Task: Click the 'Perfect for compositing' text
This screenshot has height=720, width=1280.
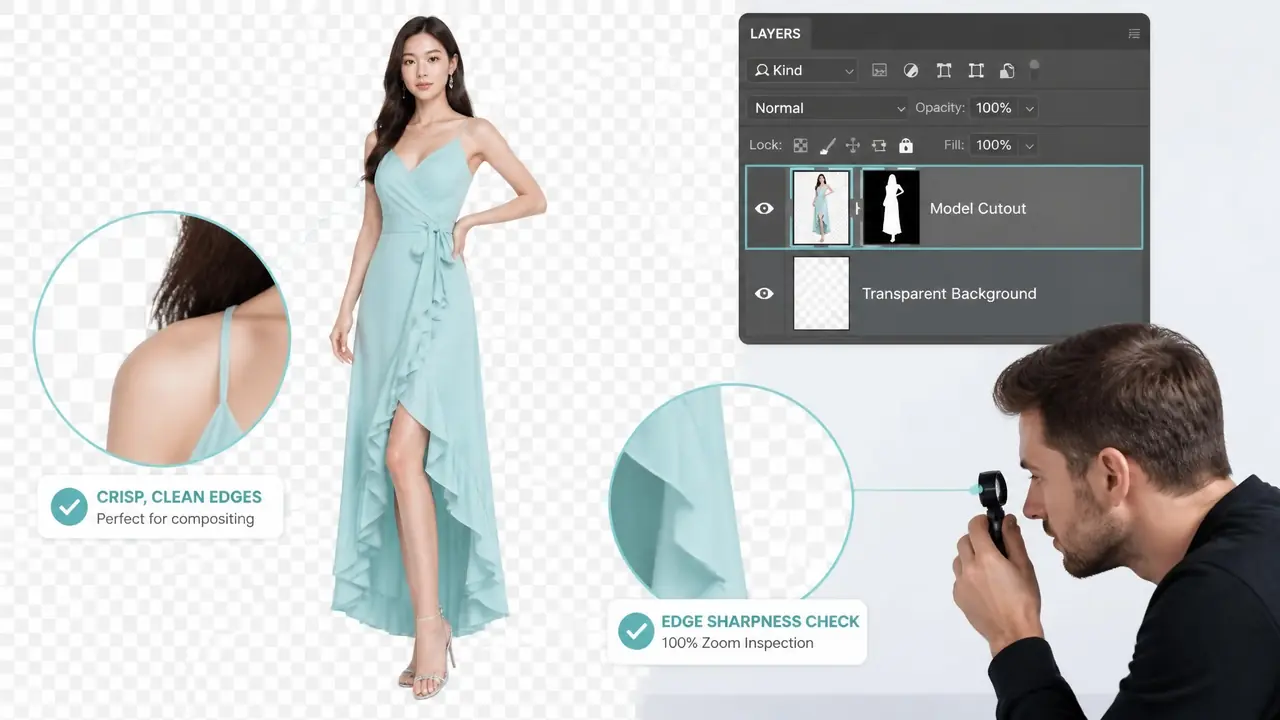Action: coord(175,519)
